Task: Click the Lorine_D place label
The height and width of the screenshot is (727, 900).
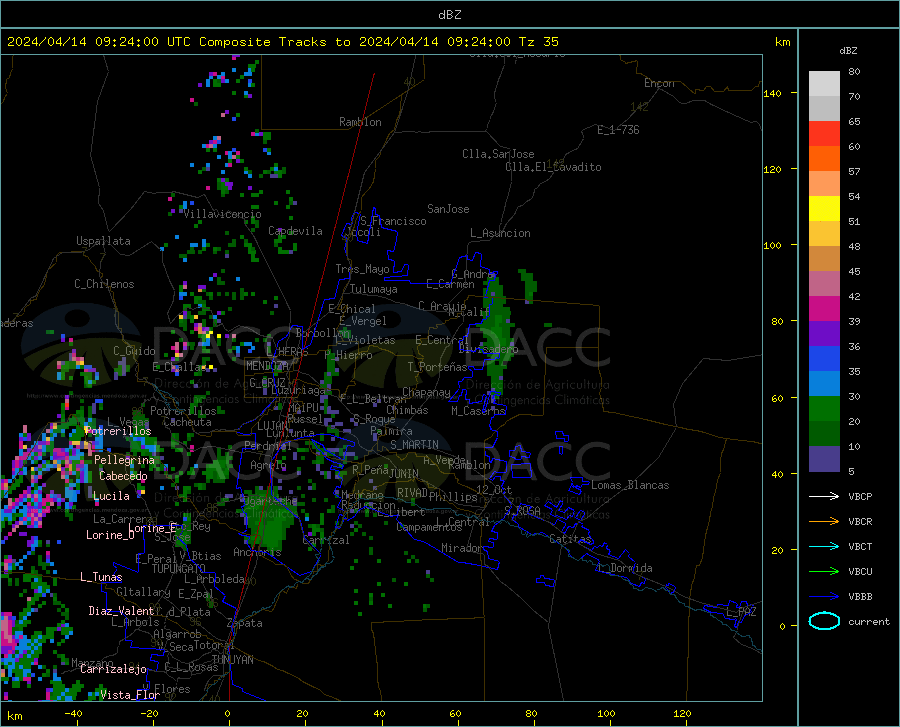Action: tap(110, 535)
